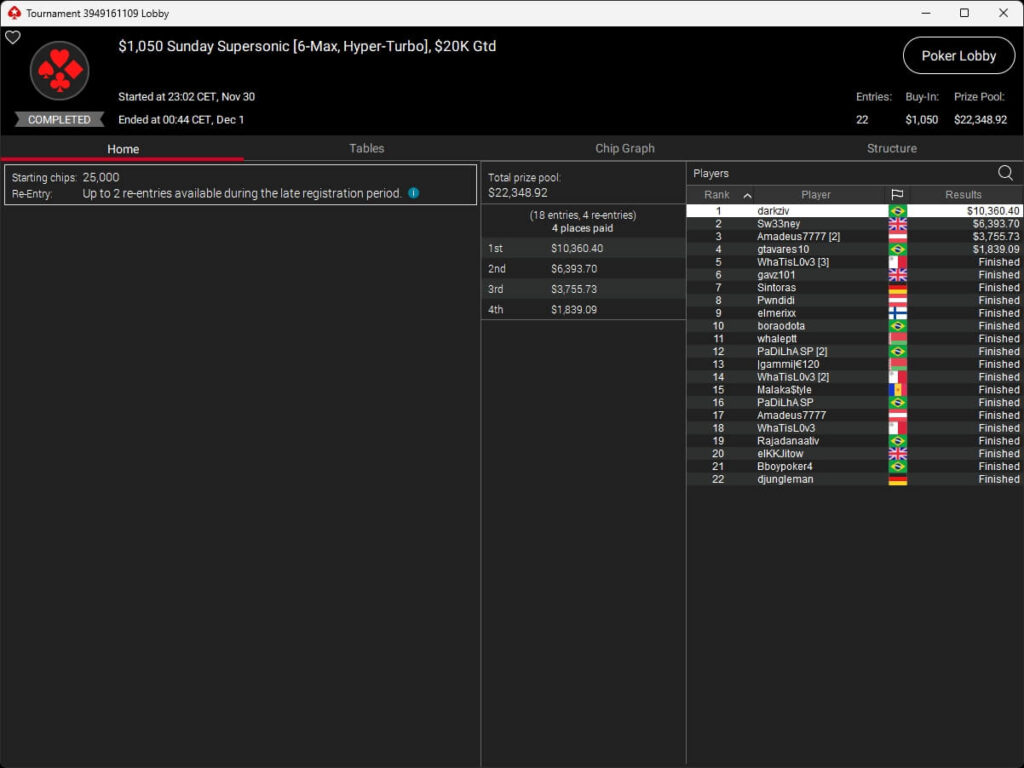This screenshot has height=768, width=1024.
Task: Click the red tournament suits logo
Action: click(60, 71)
